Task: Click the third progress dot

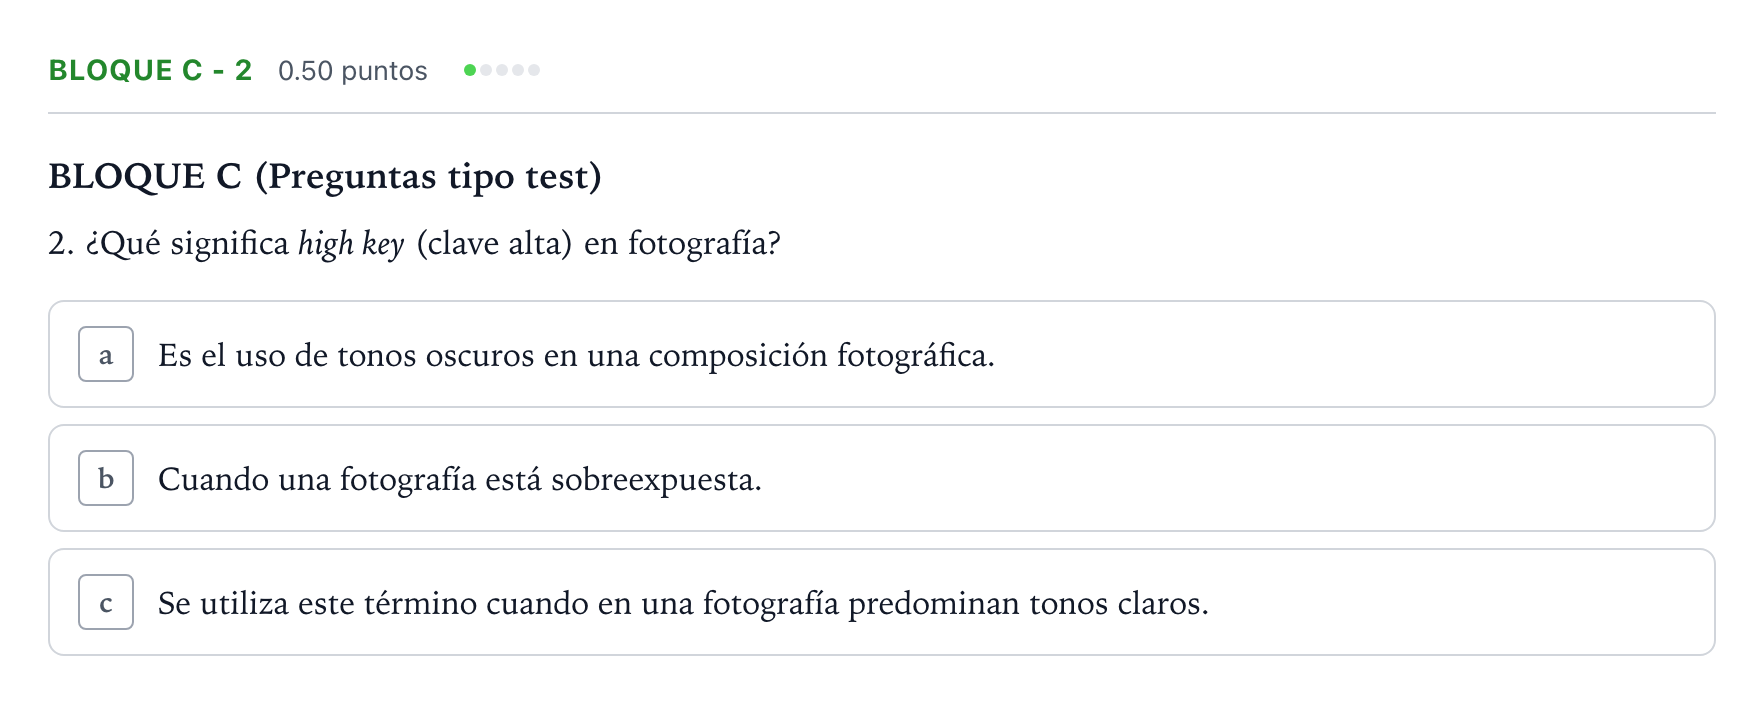Action: [x=502, y=70]
